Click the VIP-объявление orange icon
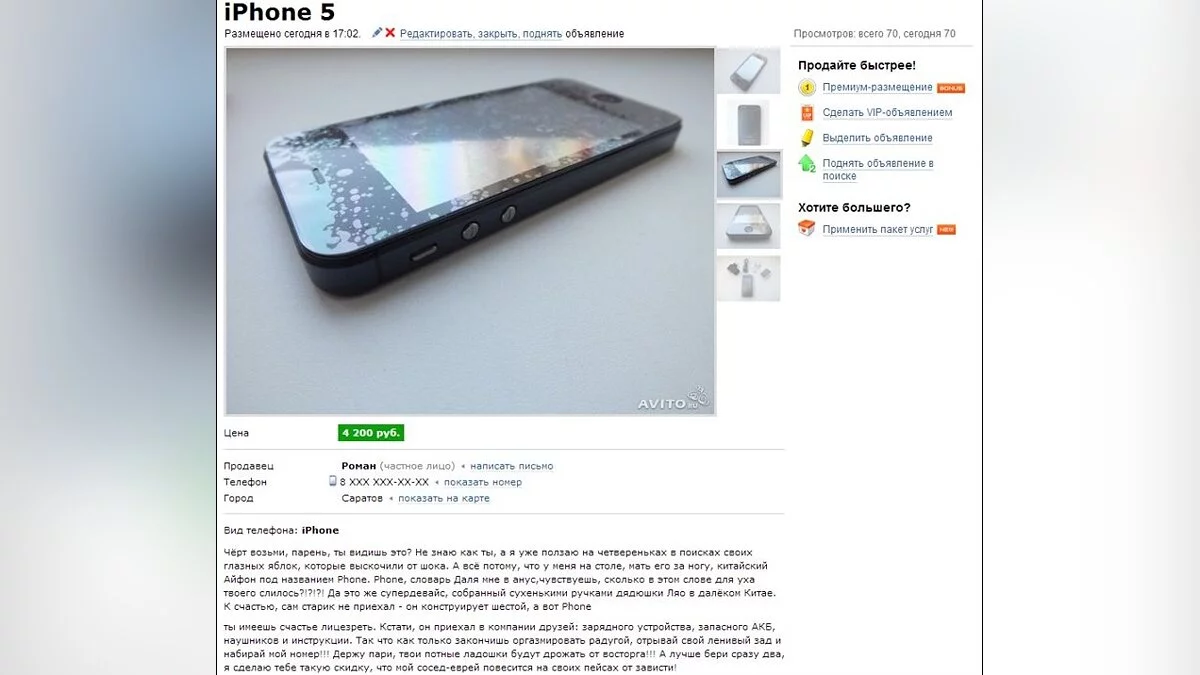 [x=807, y=113]
